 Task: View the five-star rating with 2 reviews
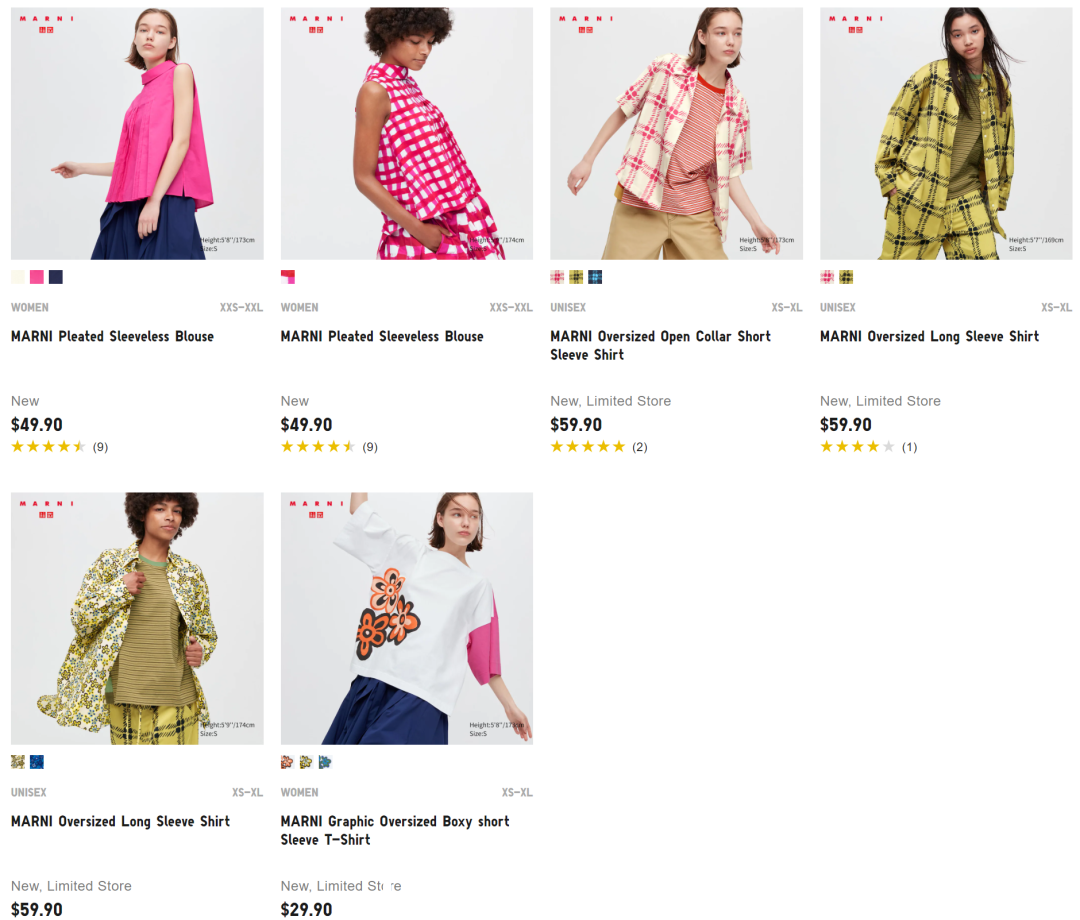click(599, 447)
